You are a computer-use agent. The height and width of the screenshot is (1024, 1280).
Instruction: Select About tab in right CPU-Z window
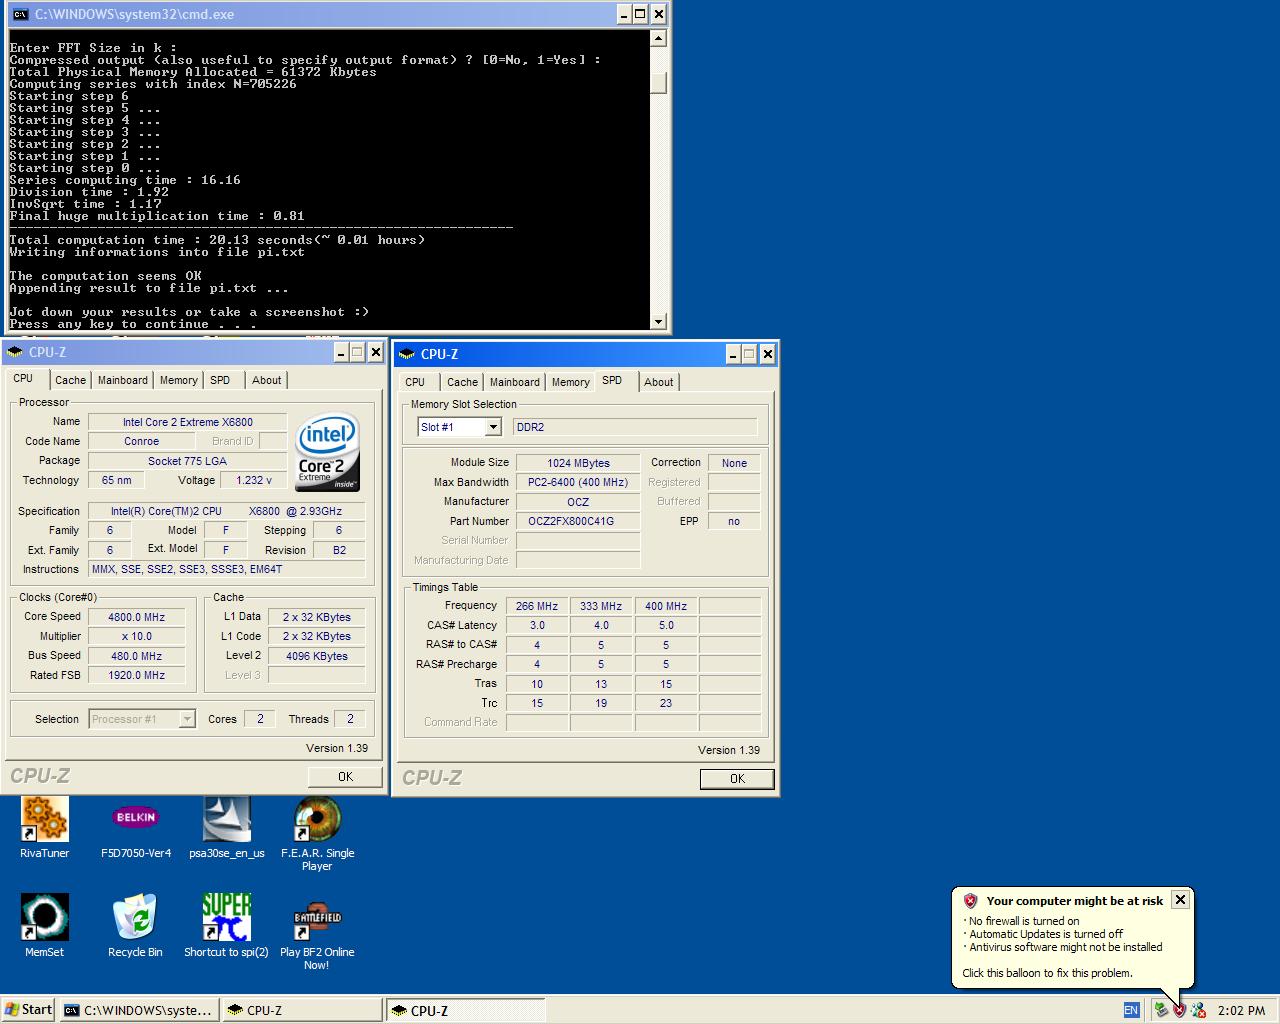point(658,382)
